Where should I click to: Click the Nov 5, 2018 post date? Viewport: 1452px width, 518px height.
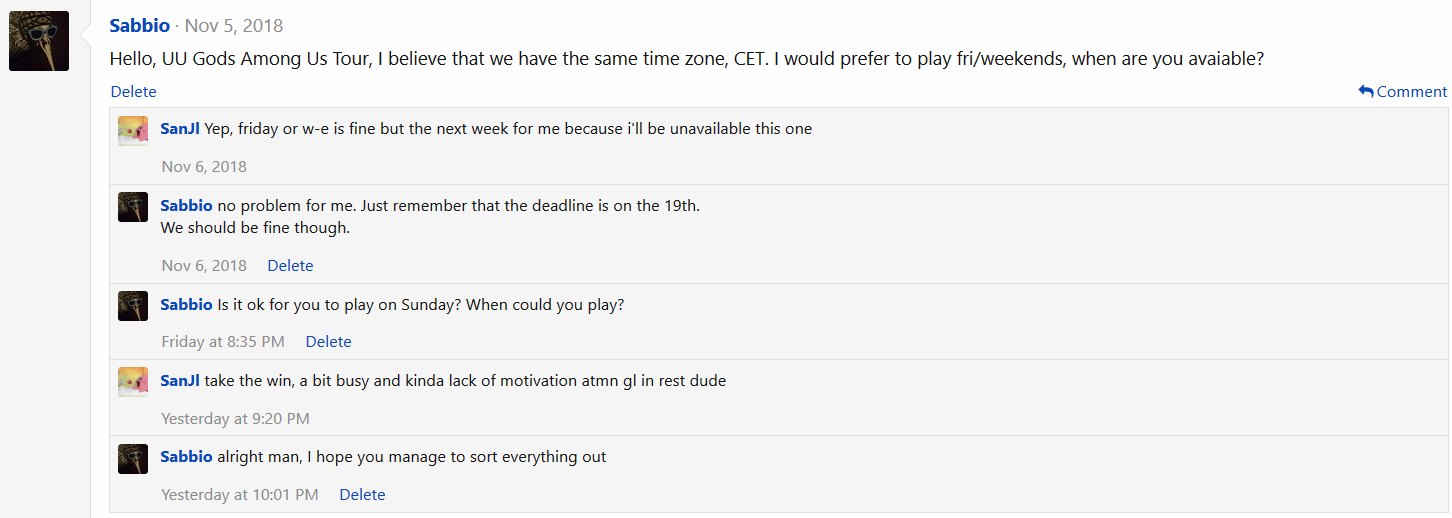coord(234,26)
